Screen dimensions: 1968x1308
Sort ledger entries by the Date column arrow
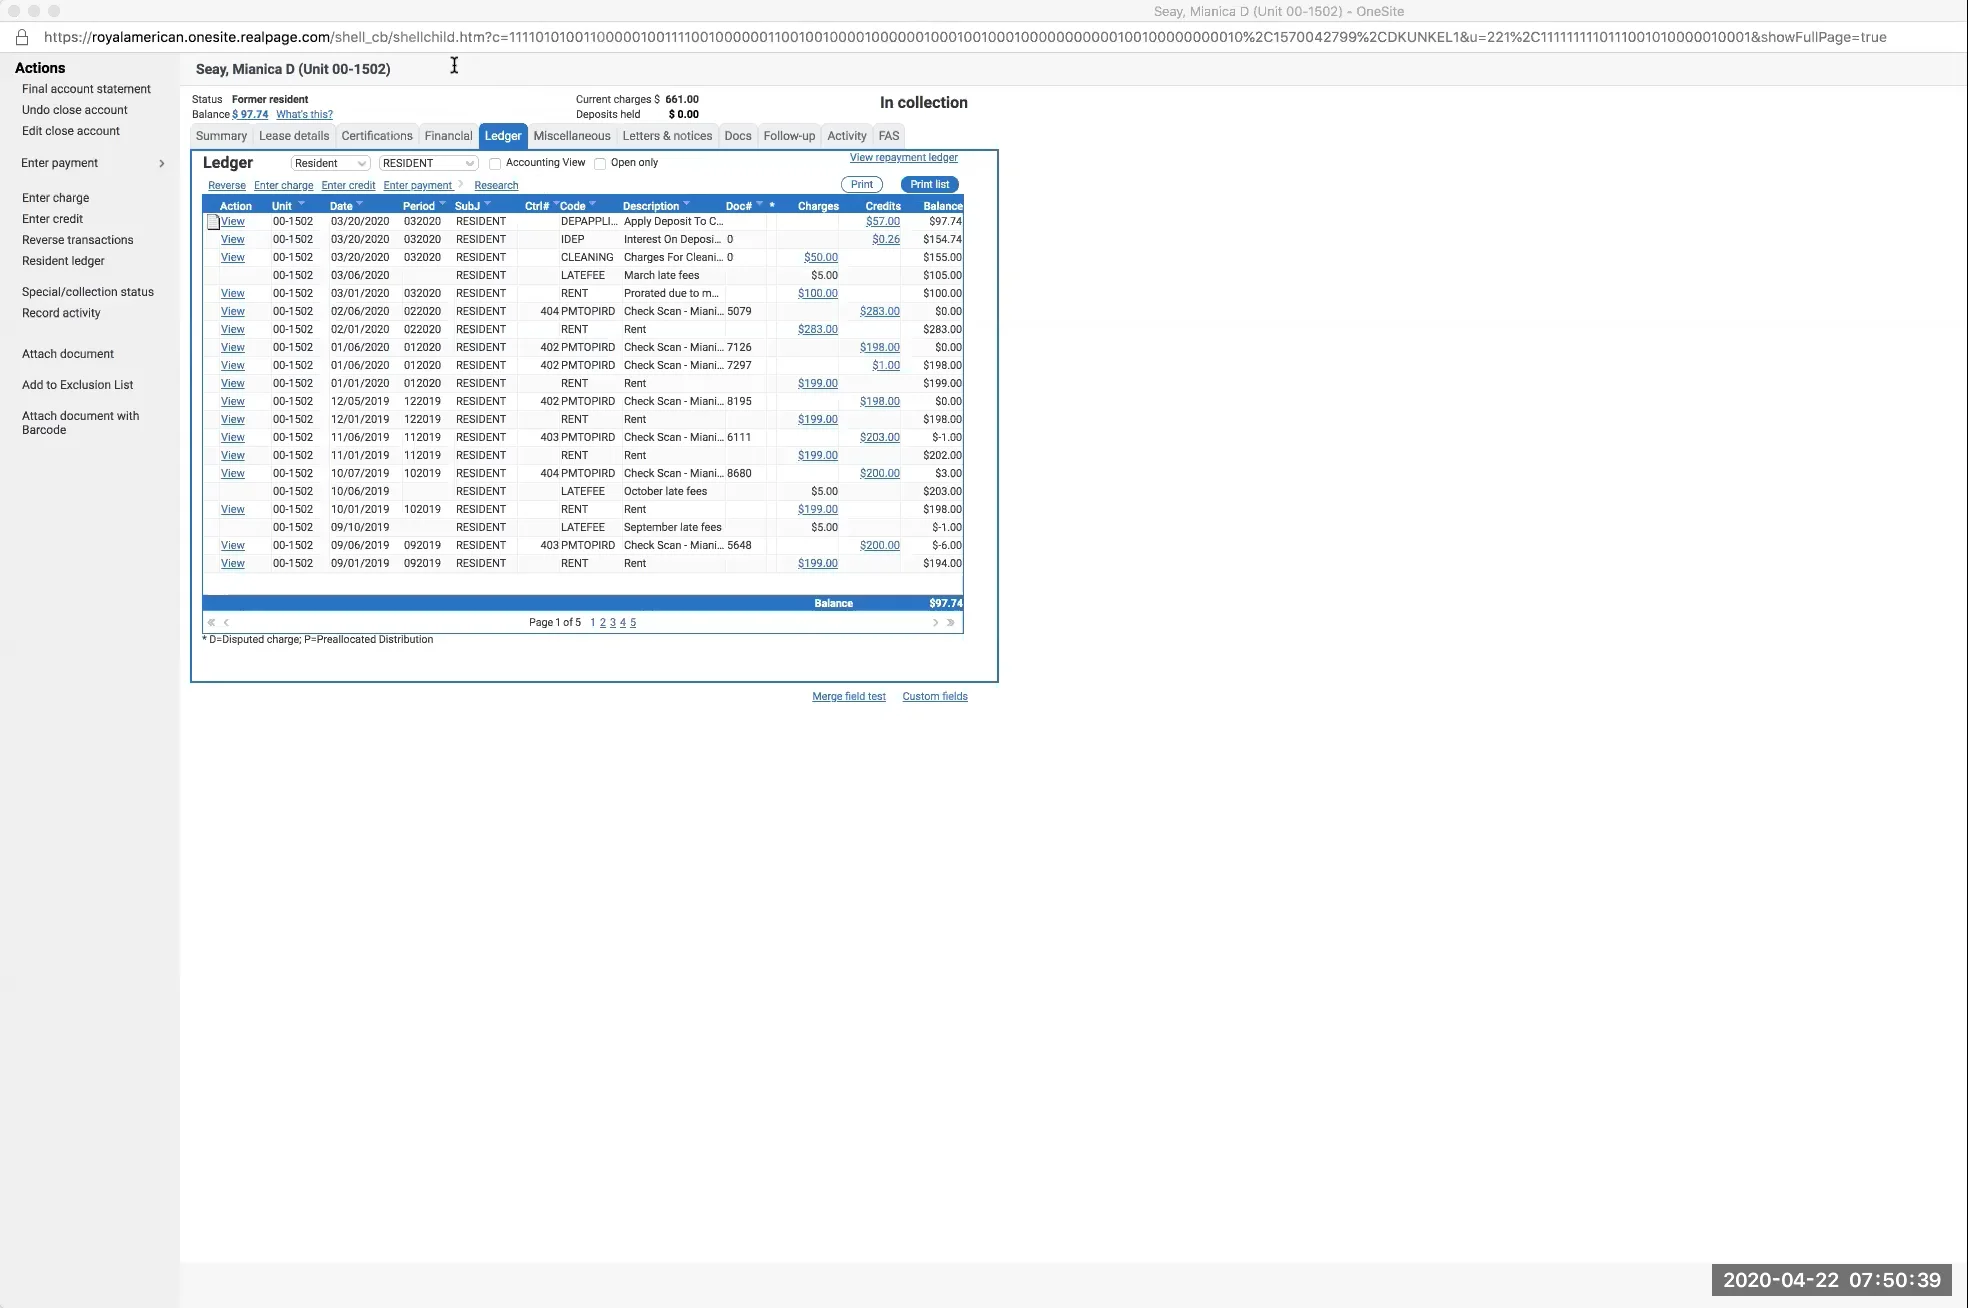click(361, 202)
